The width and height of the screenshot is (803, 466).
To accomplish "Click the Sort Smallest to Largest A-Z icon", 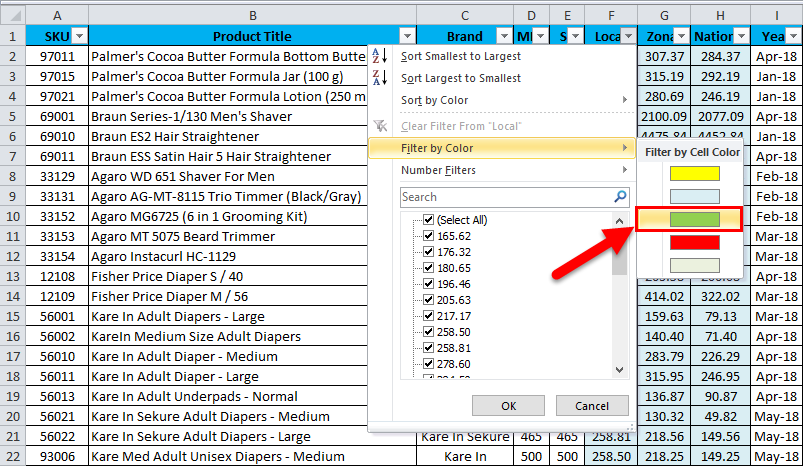I will pos(379,55).
